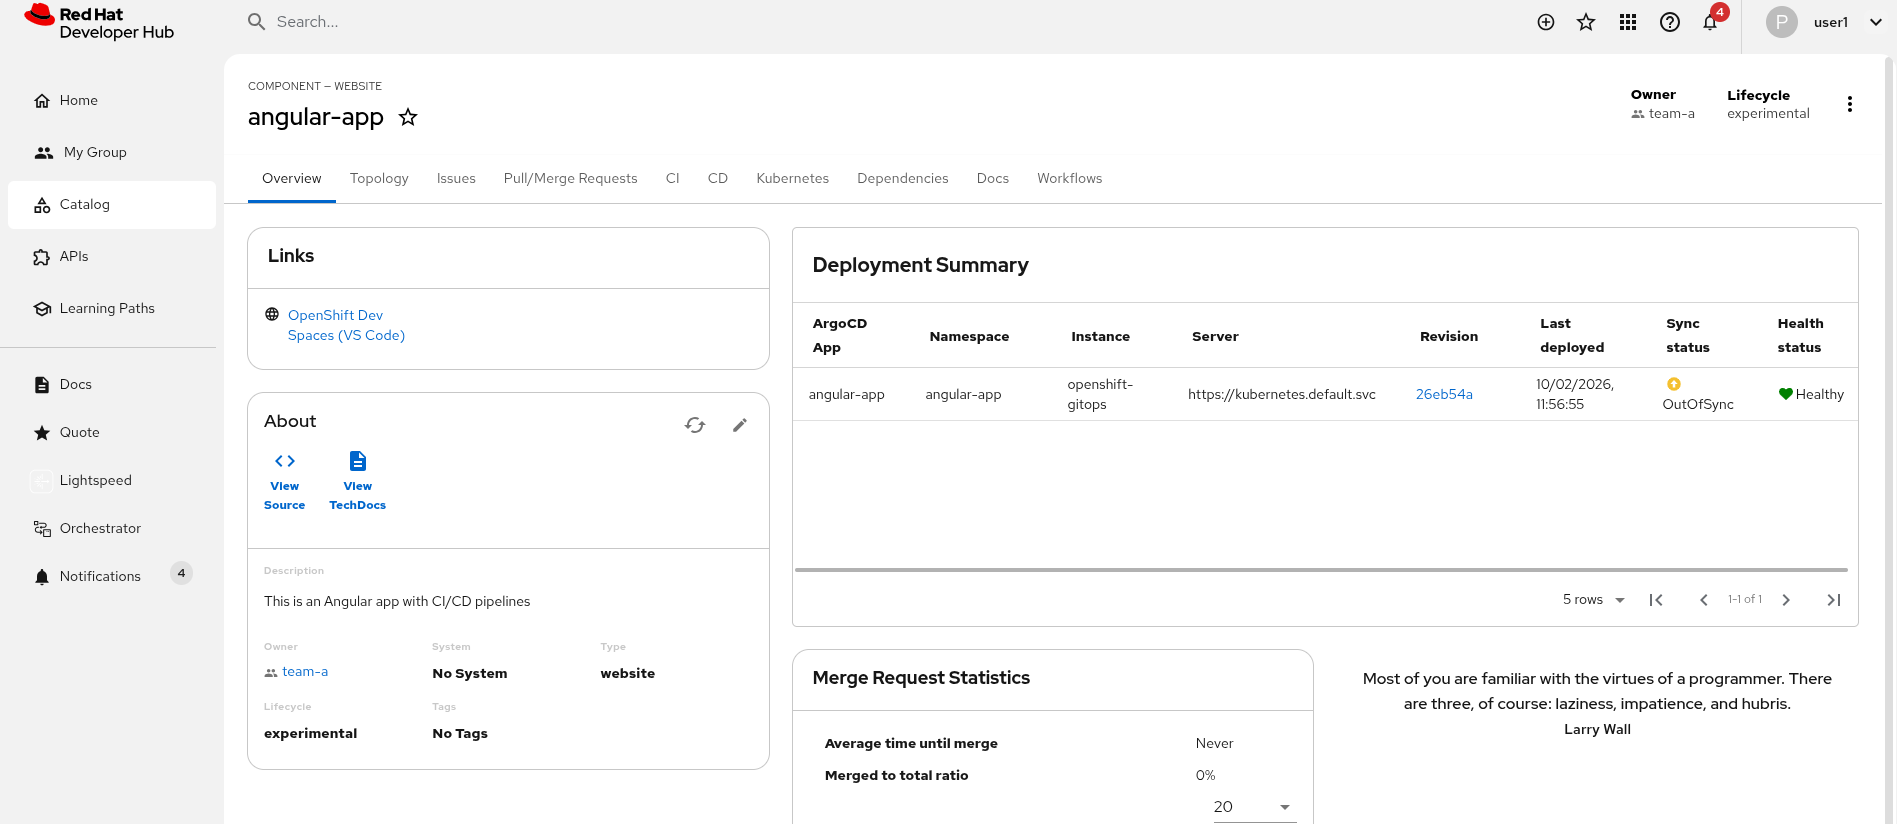Open My Group in the sidebar
This screenshot has width=1897, height=824.
pyautogui.click(x=112, y=152)
